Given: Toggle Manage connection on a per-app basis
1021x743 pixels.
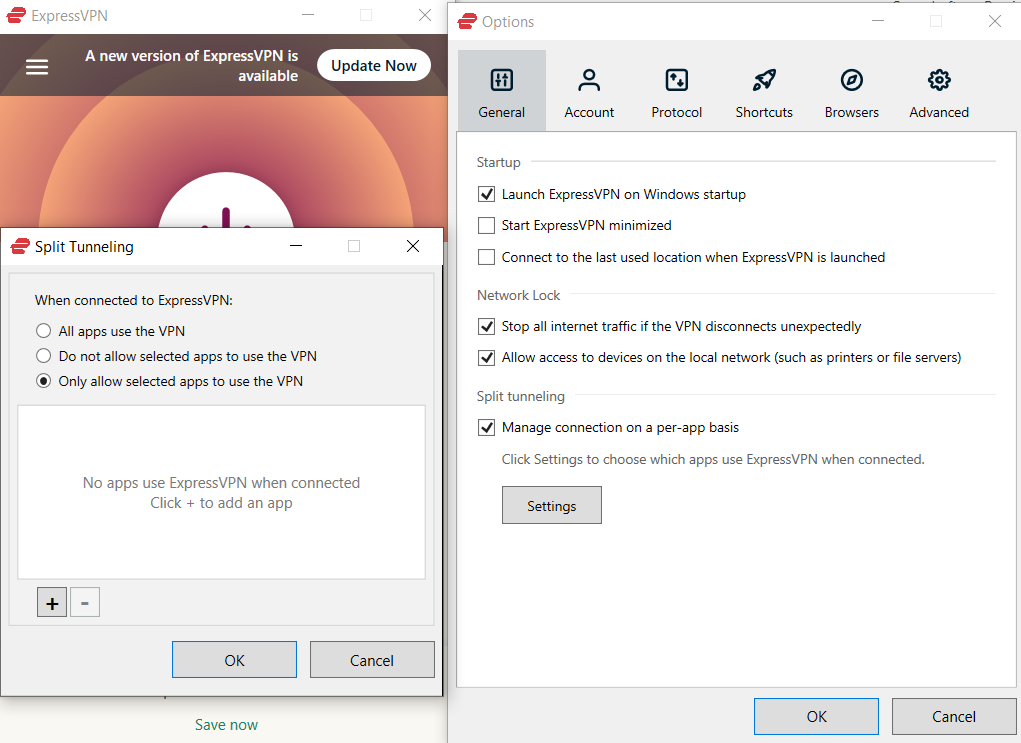Looking at the screenshot, I should tap(486, 427).
